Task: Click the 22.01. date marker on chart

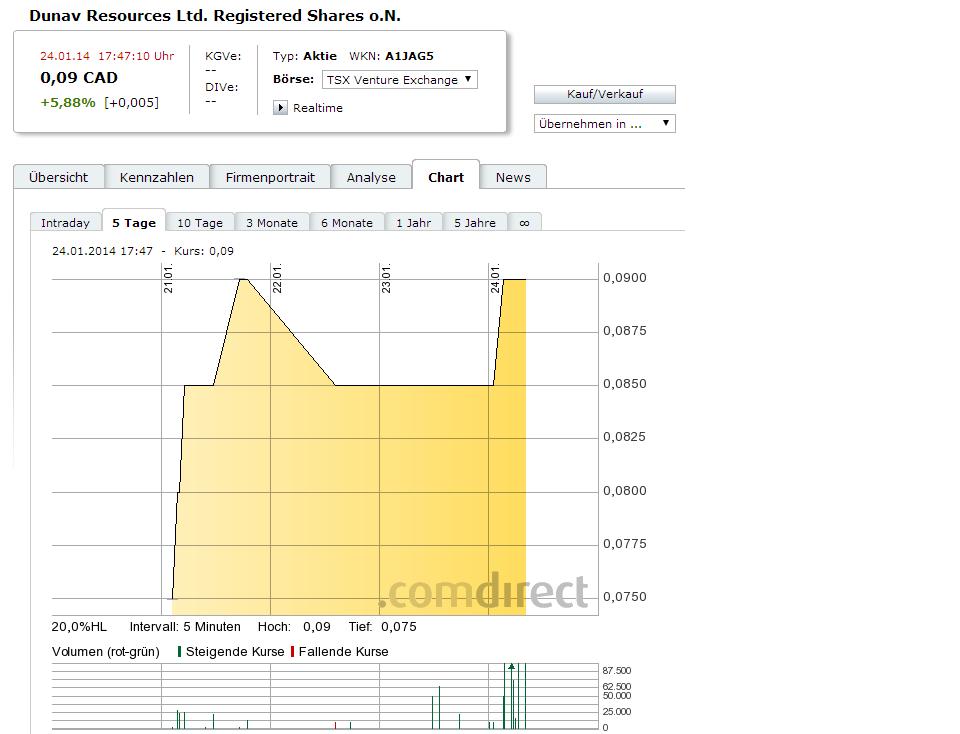Action: point(277,279)
